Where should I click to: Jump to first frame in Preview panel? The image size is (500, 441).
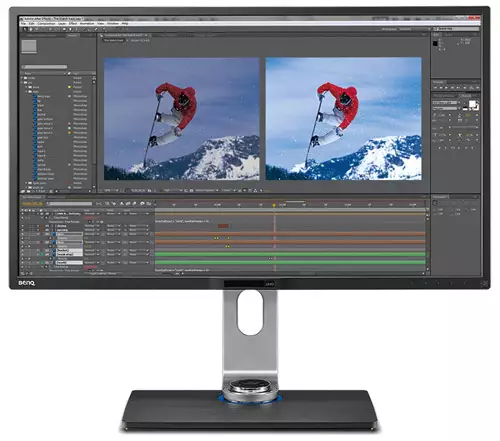click(x=435, y=88)
